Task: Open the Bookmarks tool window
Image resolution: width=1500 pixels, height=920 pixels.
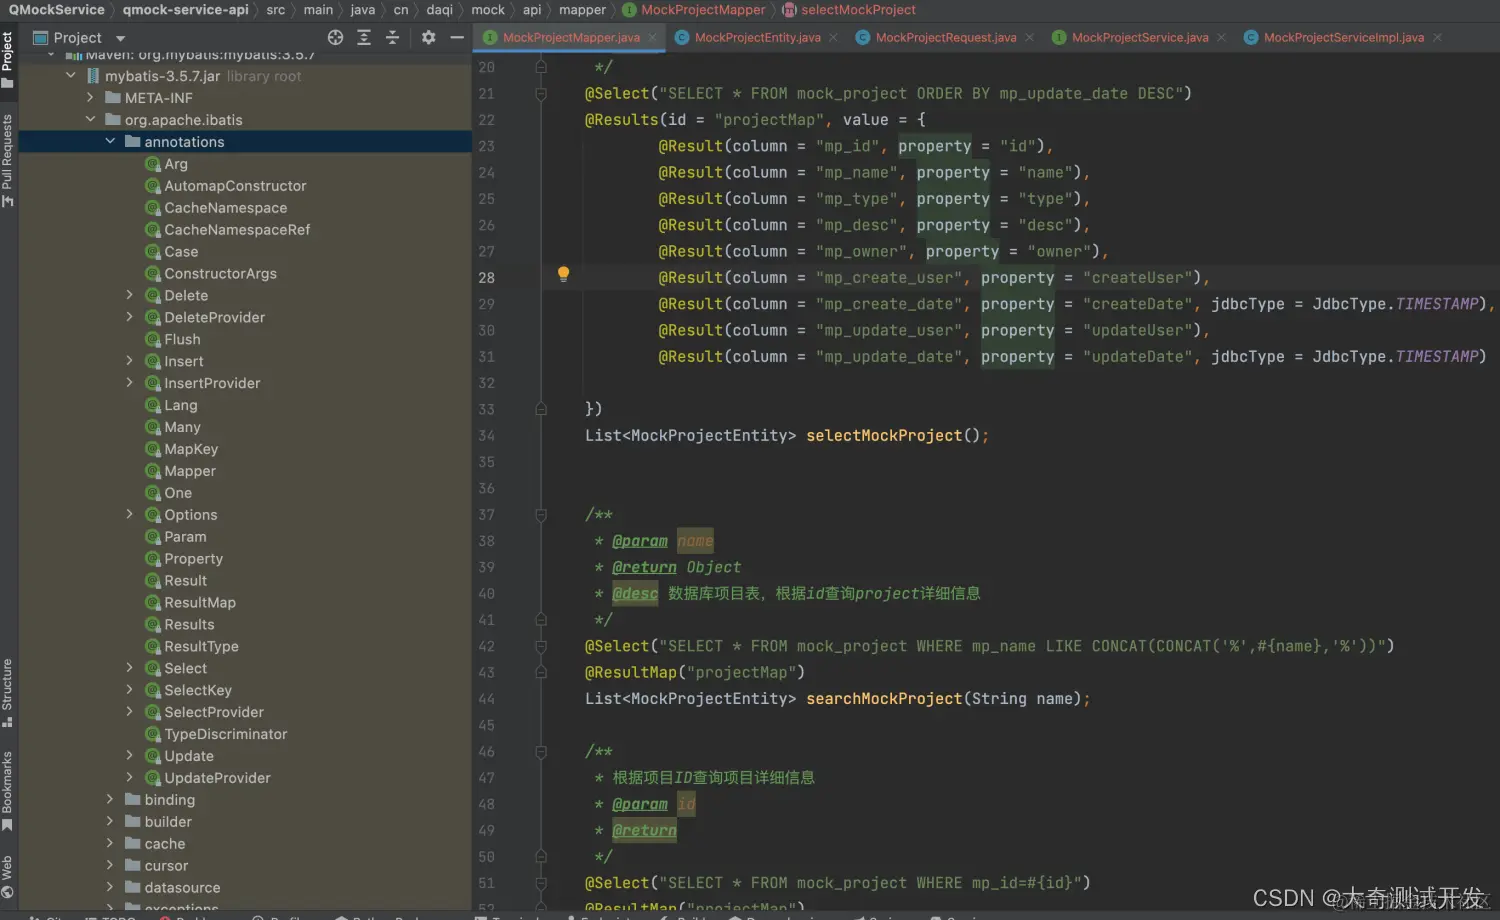Action: tap(8, 790)
